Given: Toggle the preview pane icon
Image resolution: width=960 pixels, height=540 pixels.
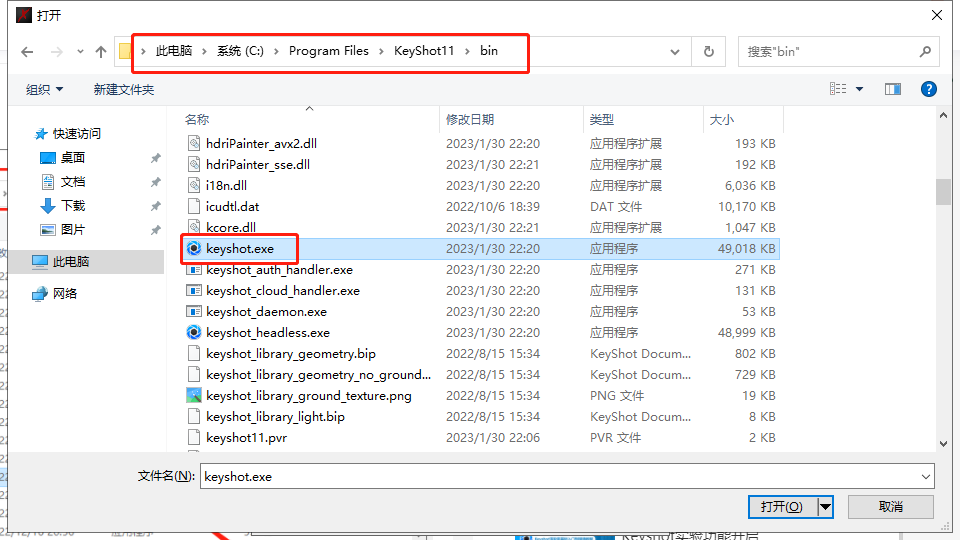Looking at the screenshot, I should [893, 89].
